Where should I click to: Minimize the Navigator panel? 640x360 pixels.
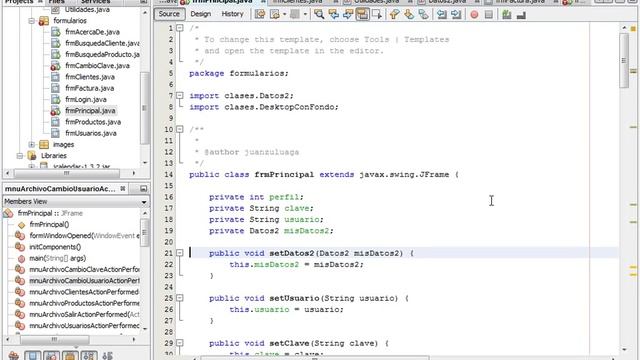[x=143, y=189]
